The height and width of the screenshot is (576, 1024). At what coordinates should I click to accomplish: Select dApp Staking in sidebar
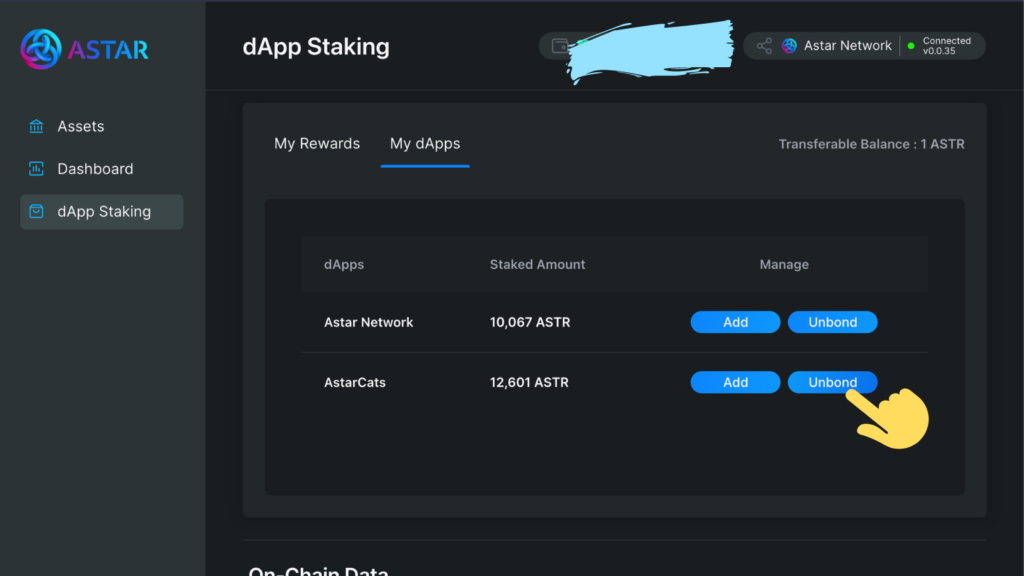click(x=101, y=212)
